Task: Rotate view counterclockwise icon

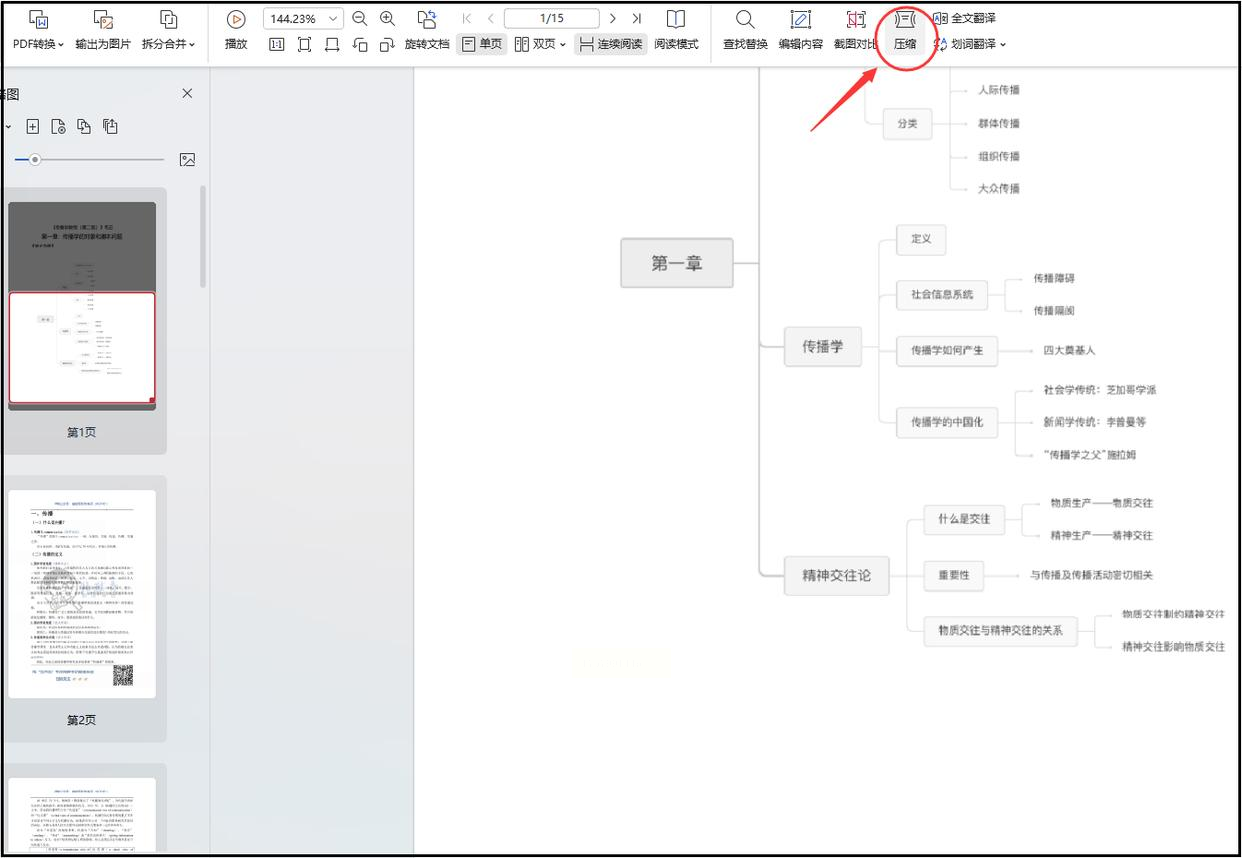Action: pos(361,44)
